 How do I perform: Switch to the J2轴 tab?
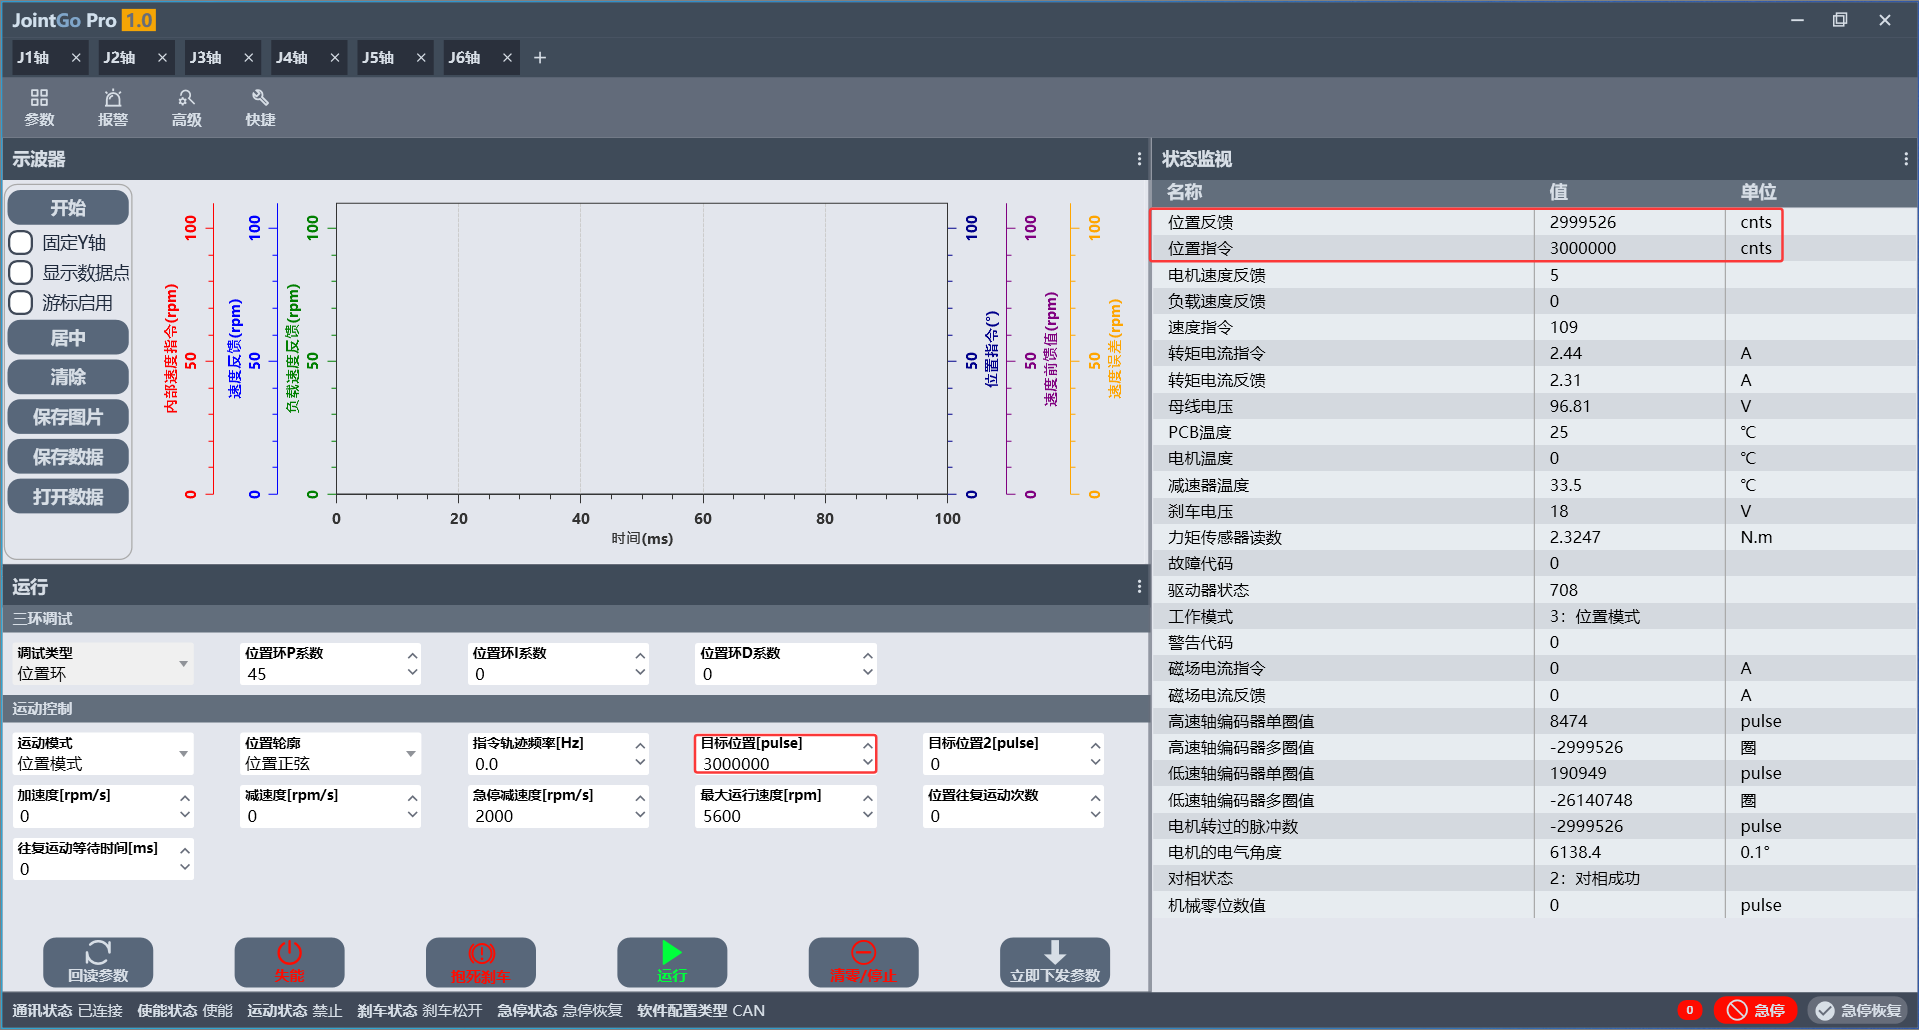point(121,58)
